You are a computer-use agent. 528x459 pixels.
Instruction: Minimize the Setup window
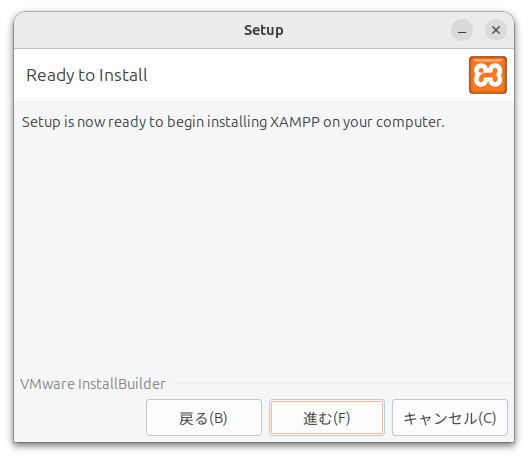pos(462,30)
